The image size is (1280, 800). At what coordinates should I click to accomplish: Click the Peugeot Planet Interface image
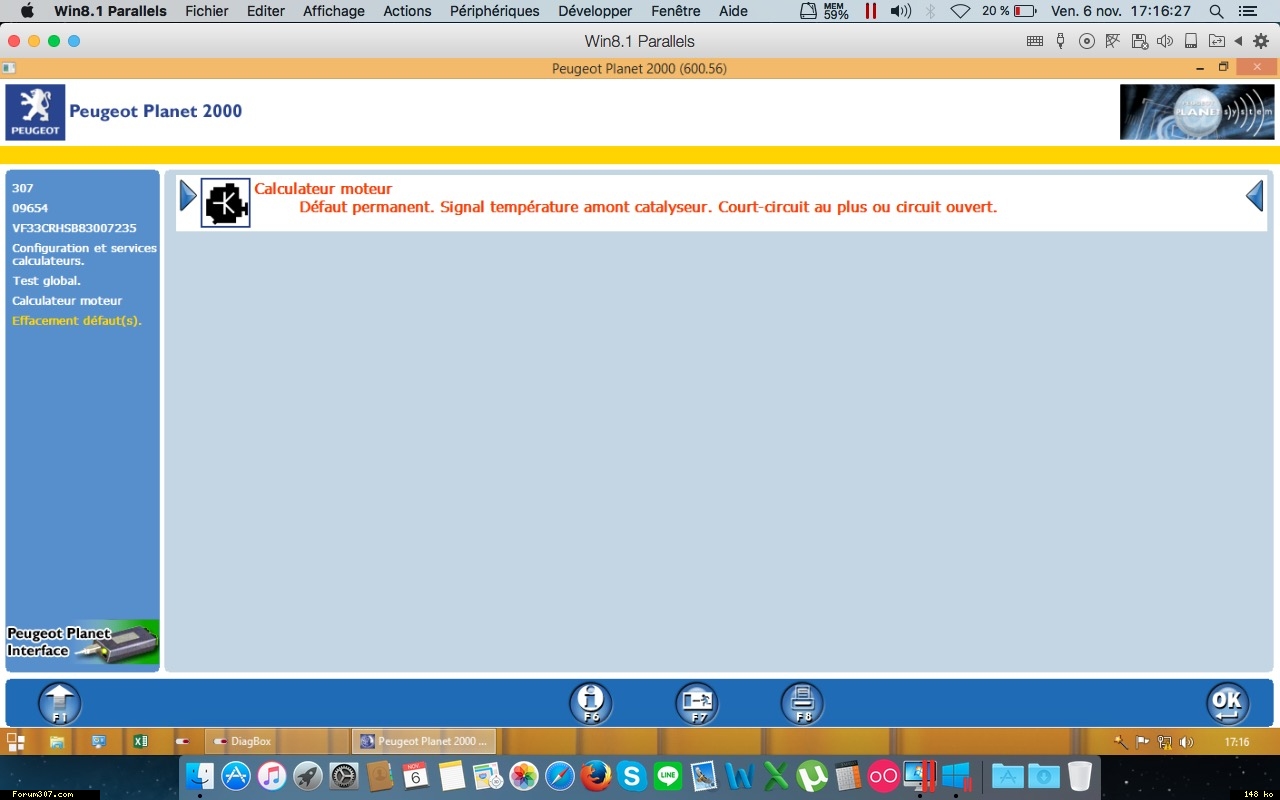click(83, 642)
